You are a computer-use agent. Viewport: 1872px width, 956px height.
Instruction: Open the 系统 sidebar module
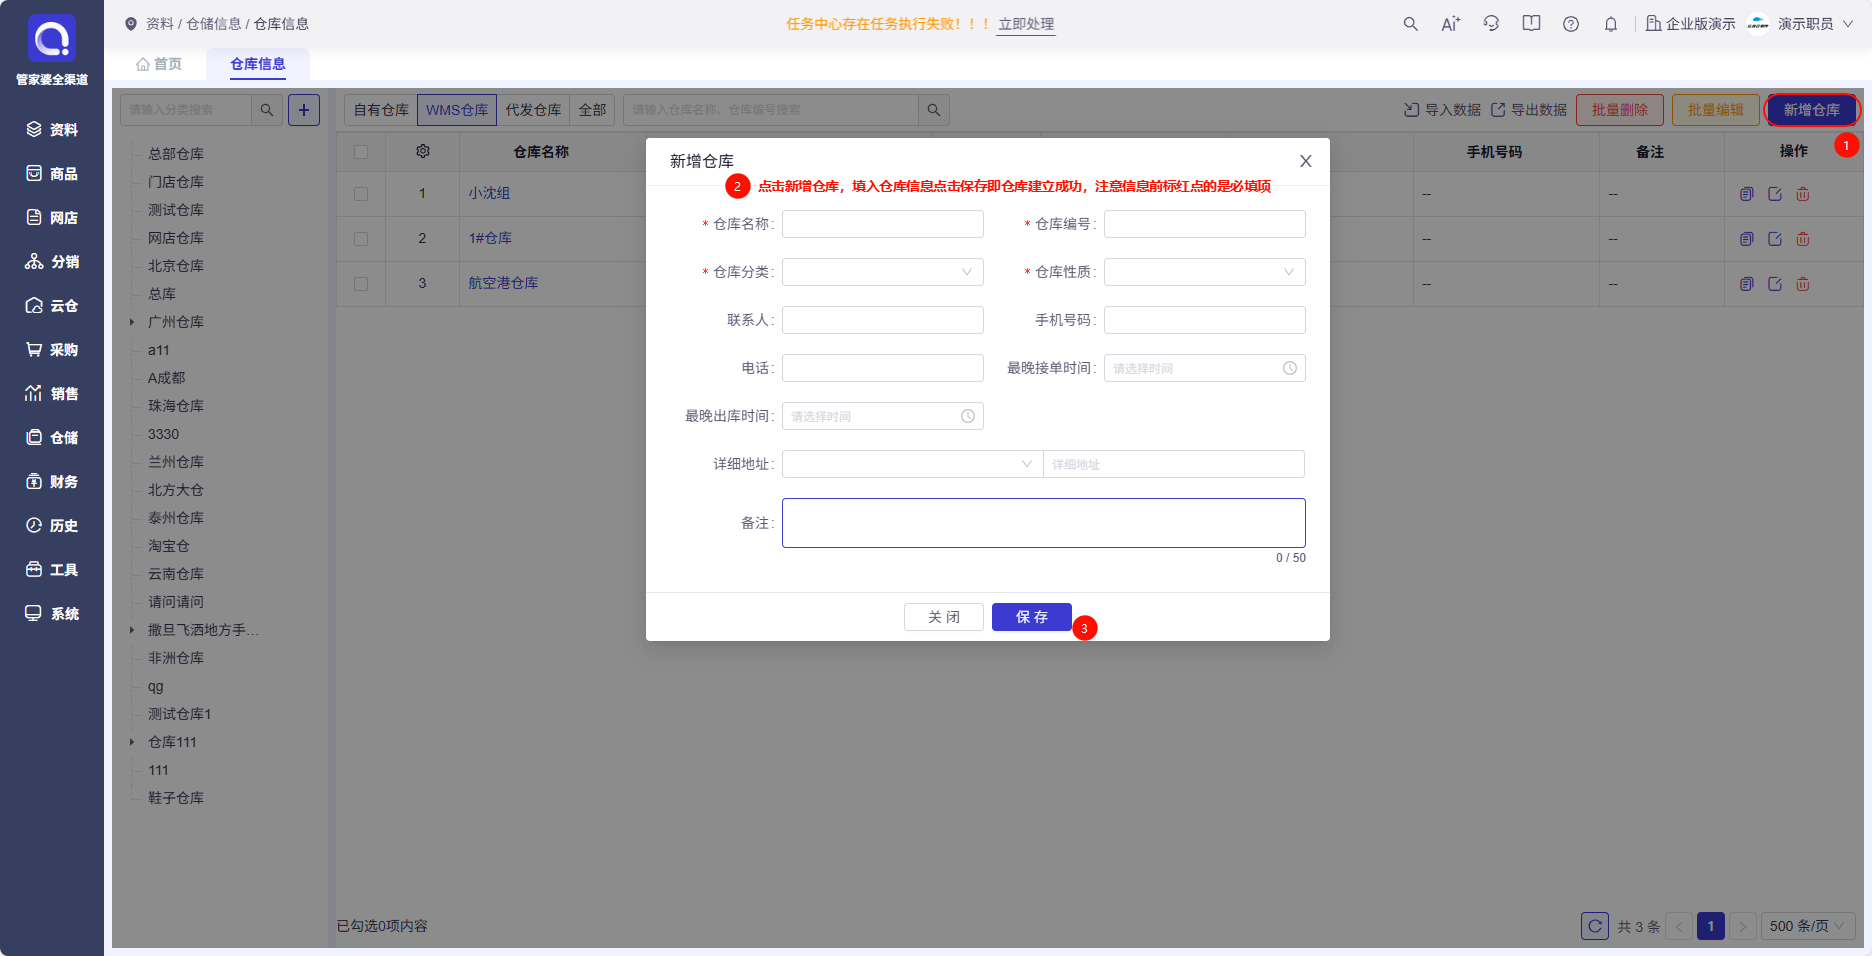[52, 613]
